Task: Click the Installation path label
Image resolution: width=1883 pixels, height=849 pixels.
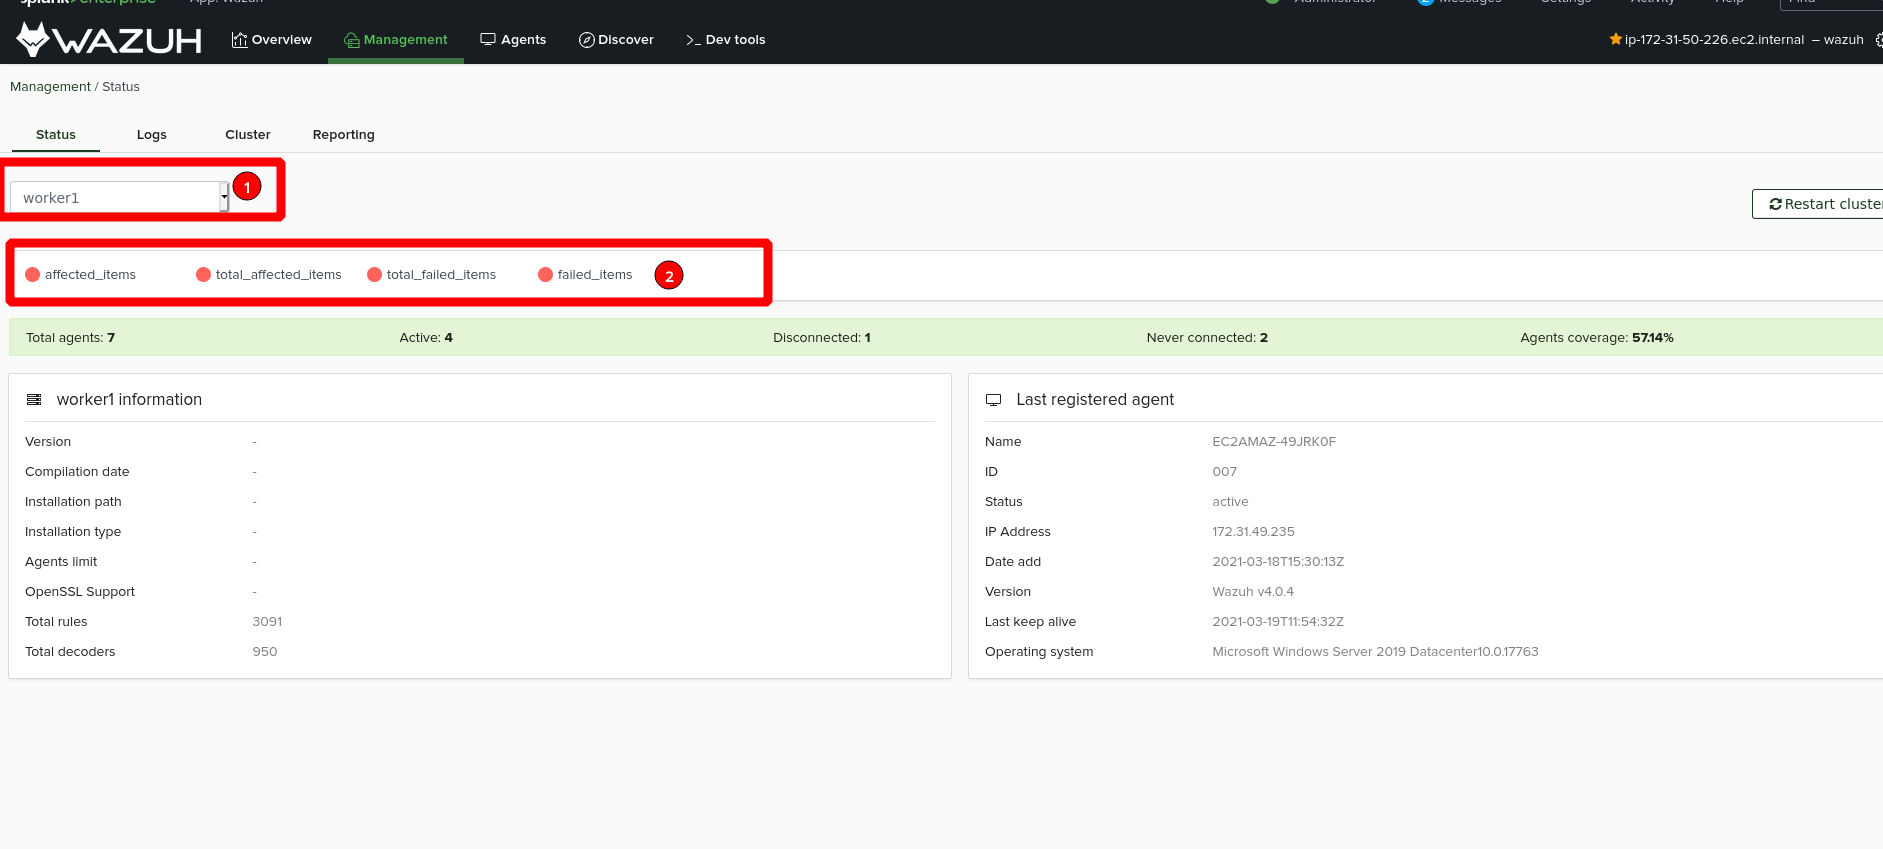Action: tap(73, 502)
